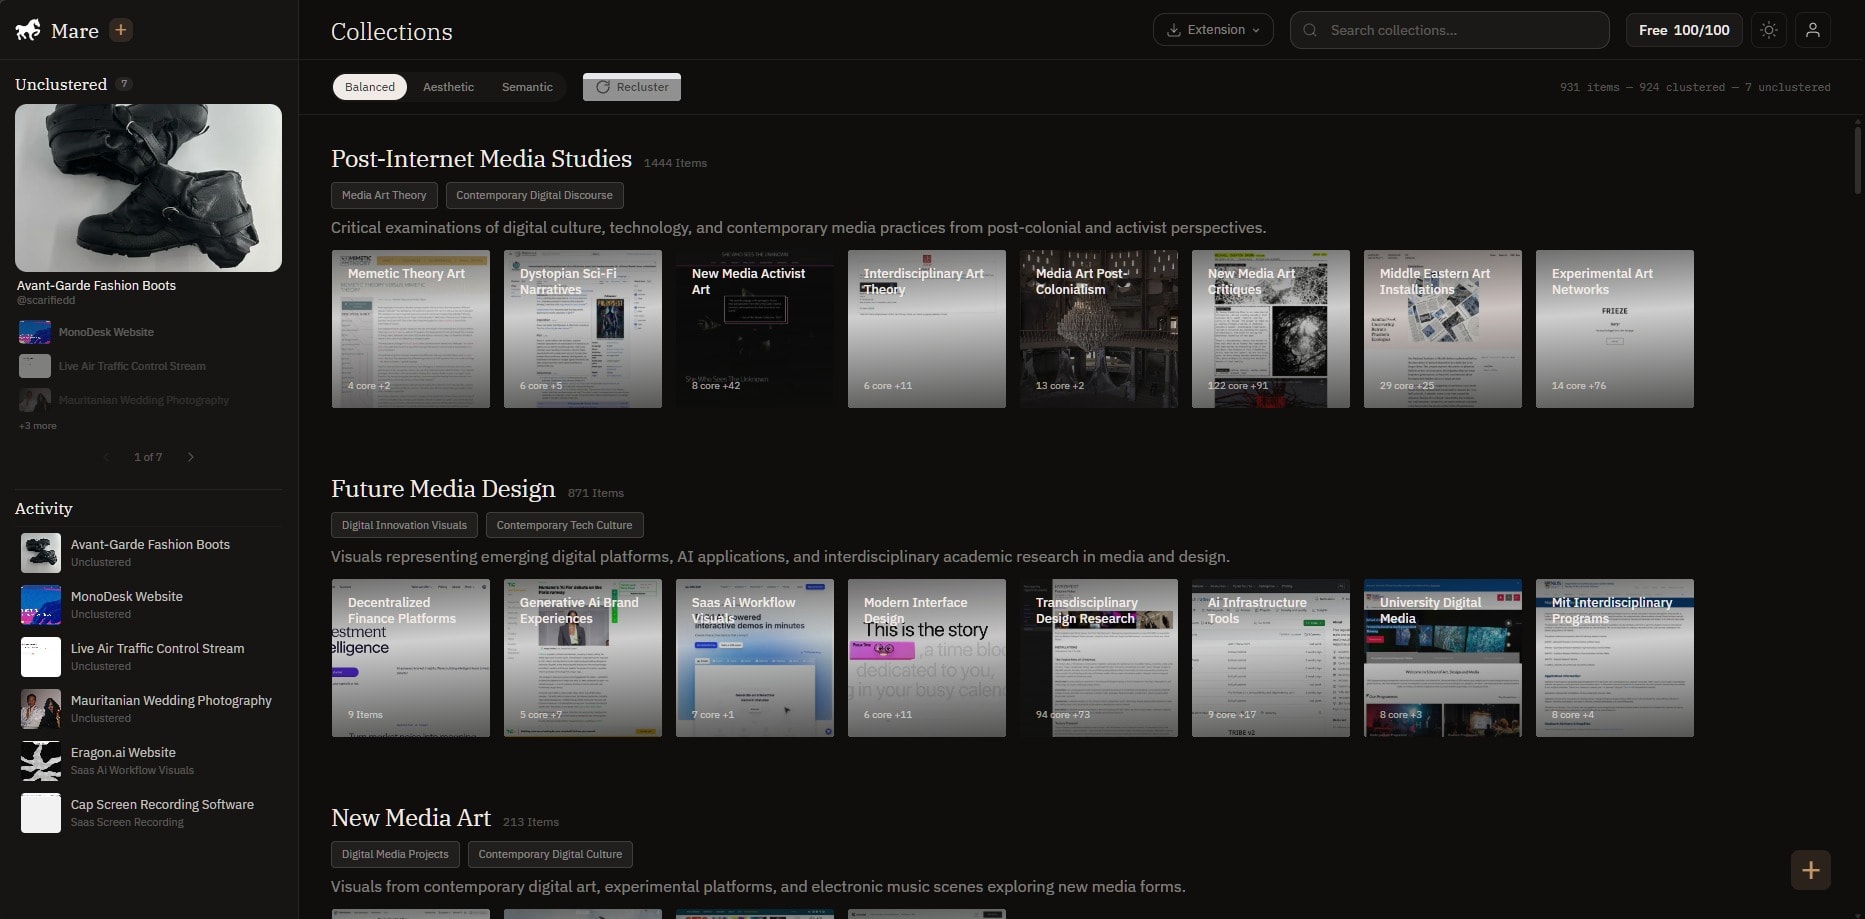1865x919 pixels.
Task: Open the Avant-Garde Fashion Boots image
Action: point(149,188)
